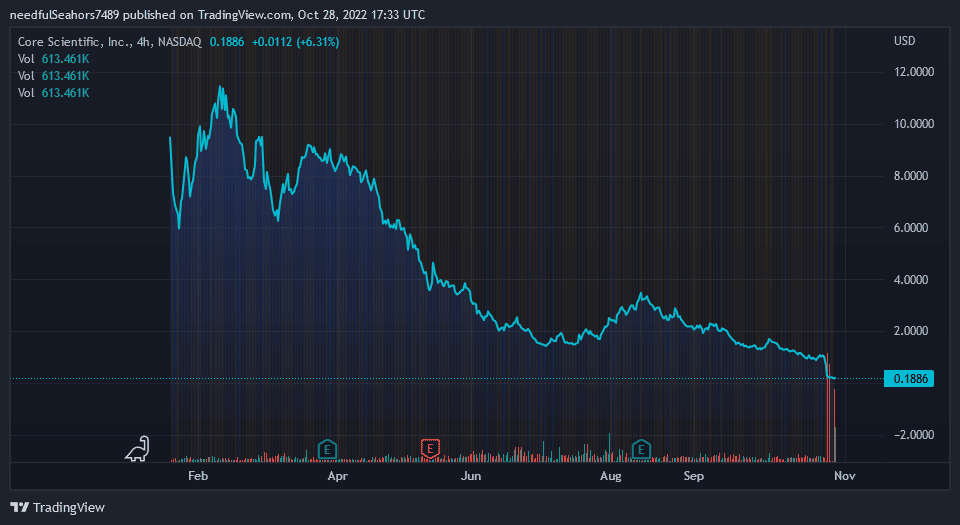Open the USD currency label
Image resolution: width=960 pixels, height=525 pixels.
904,41
